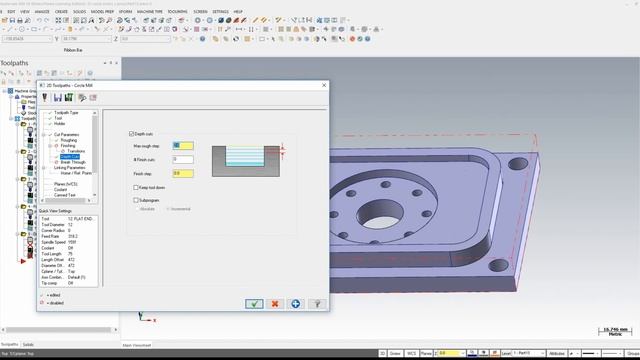Click the red round icon on third toolbar row

pos(352,39)
